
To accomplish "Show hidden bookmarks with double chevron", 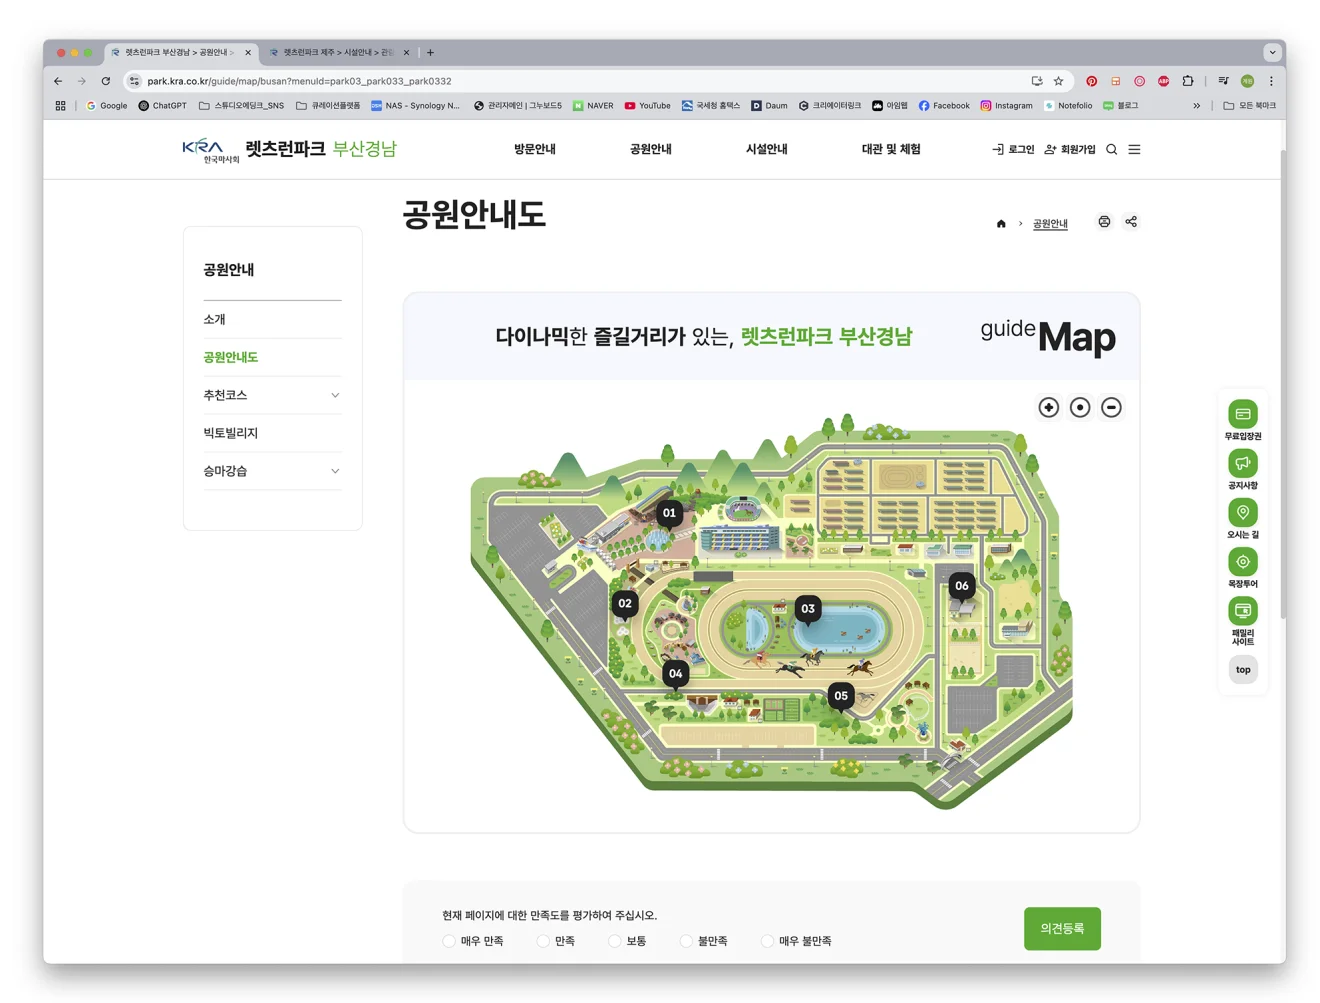I will click(1196, 105).
